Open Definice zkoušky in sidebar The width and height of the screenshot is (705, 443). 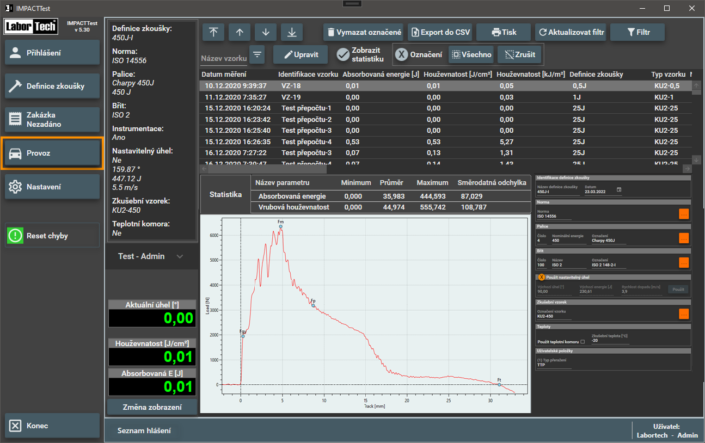(52, 86)
